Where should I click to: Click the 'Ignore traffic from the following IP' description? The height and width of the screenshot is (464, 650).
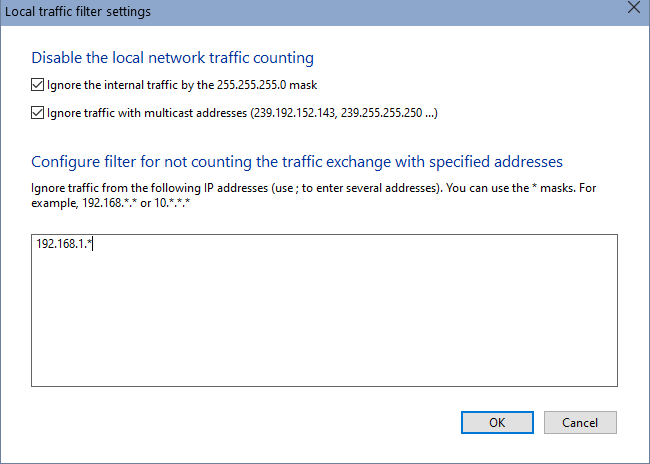[150, 187]
